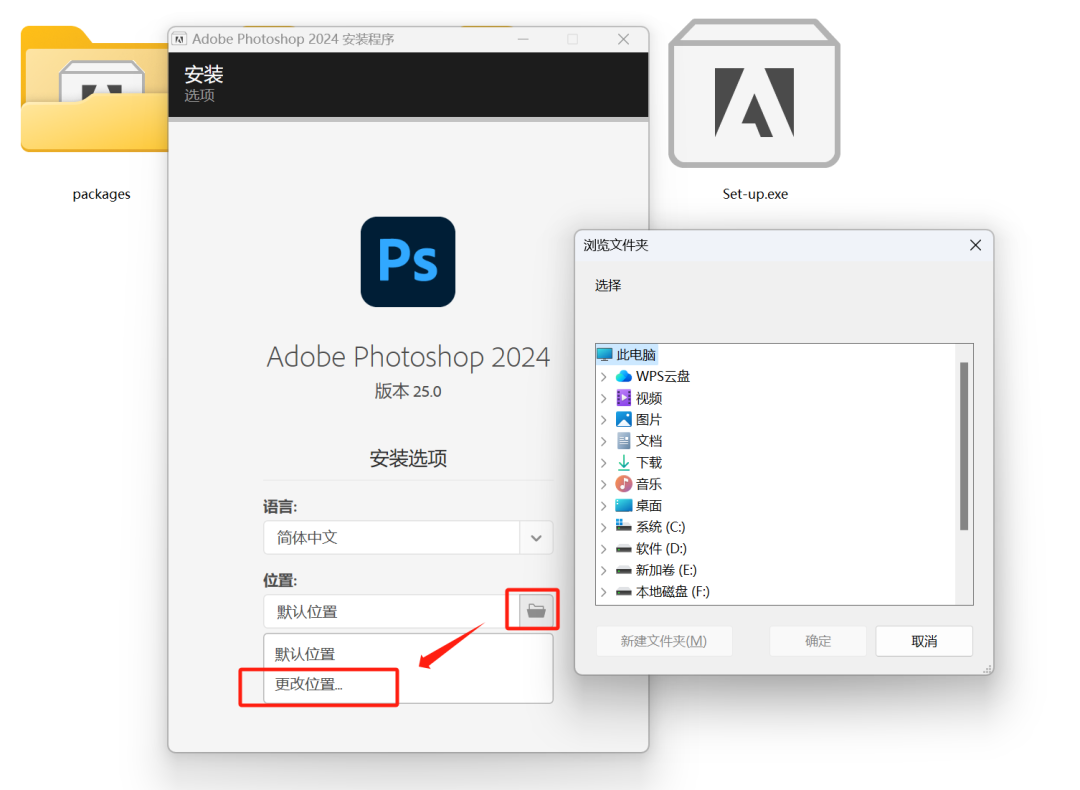
Task: Expand the 软件 (D:) drive node
Action: (x=603, y=549)
